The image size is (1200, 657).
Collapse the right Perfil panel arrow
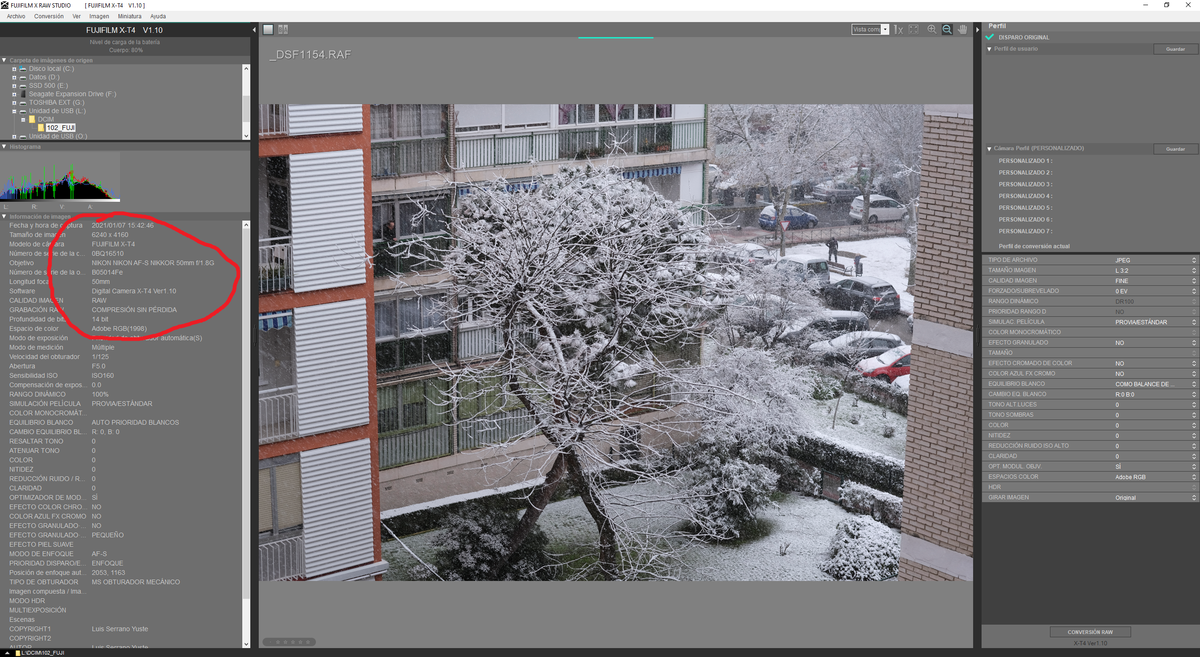point(978,29)
